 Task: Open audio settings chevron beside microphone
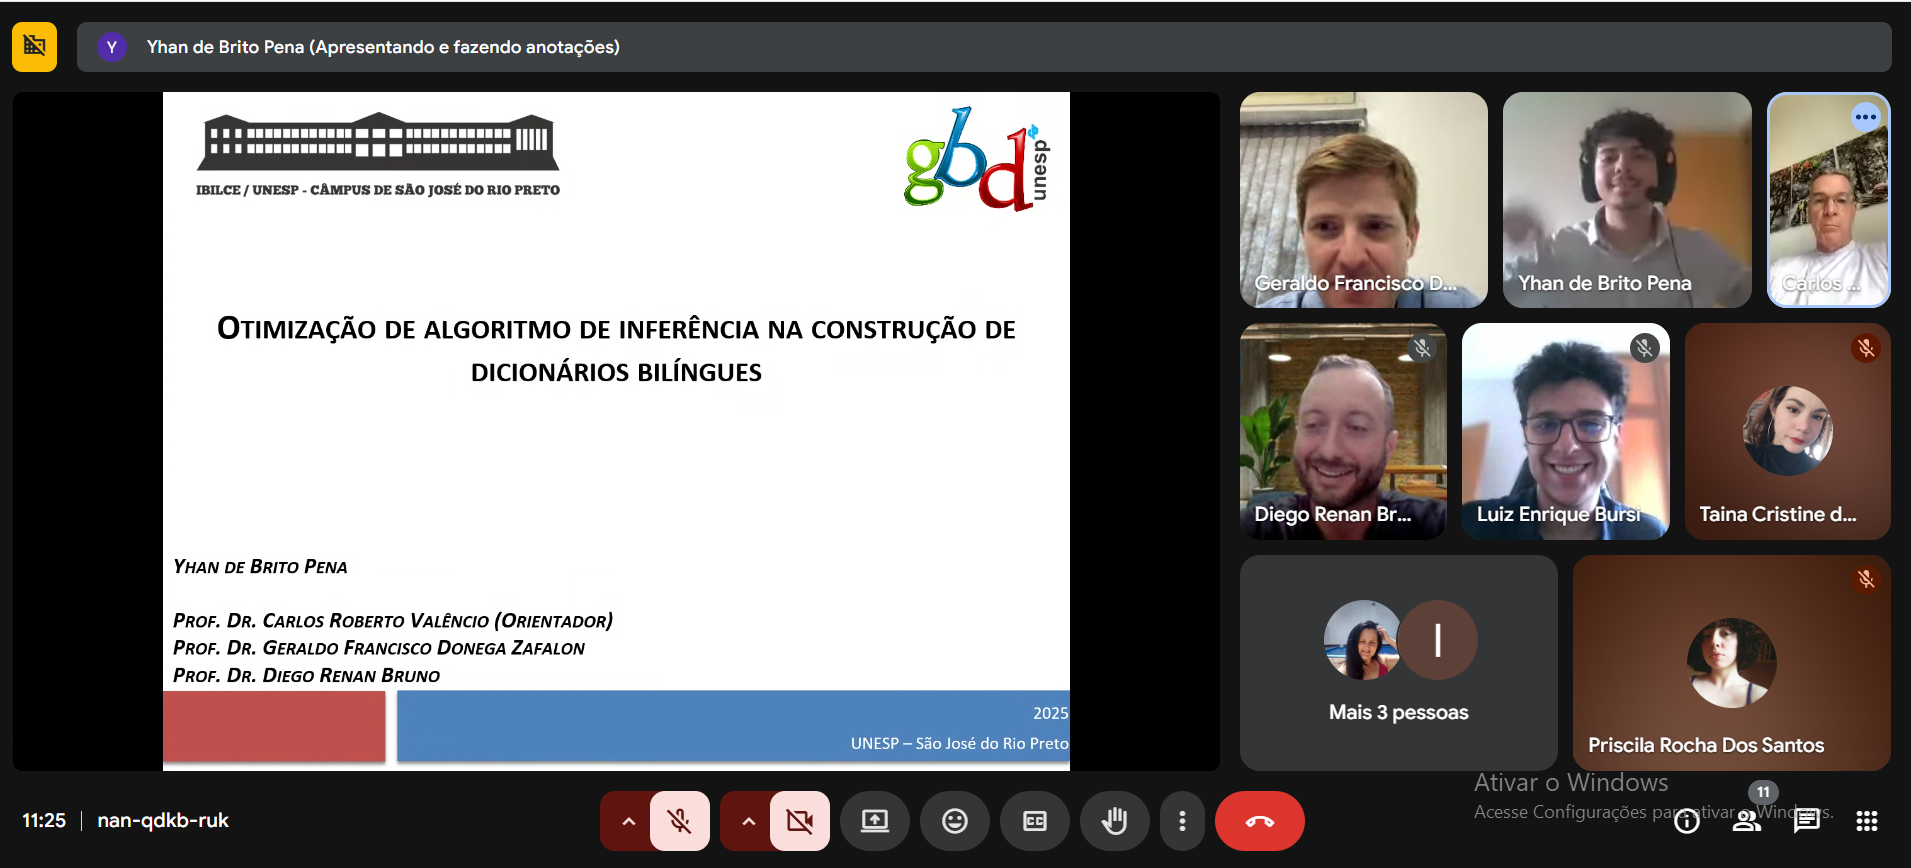628,821
